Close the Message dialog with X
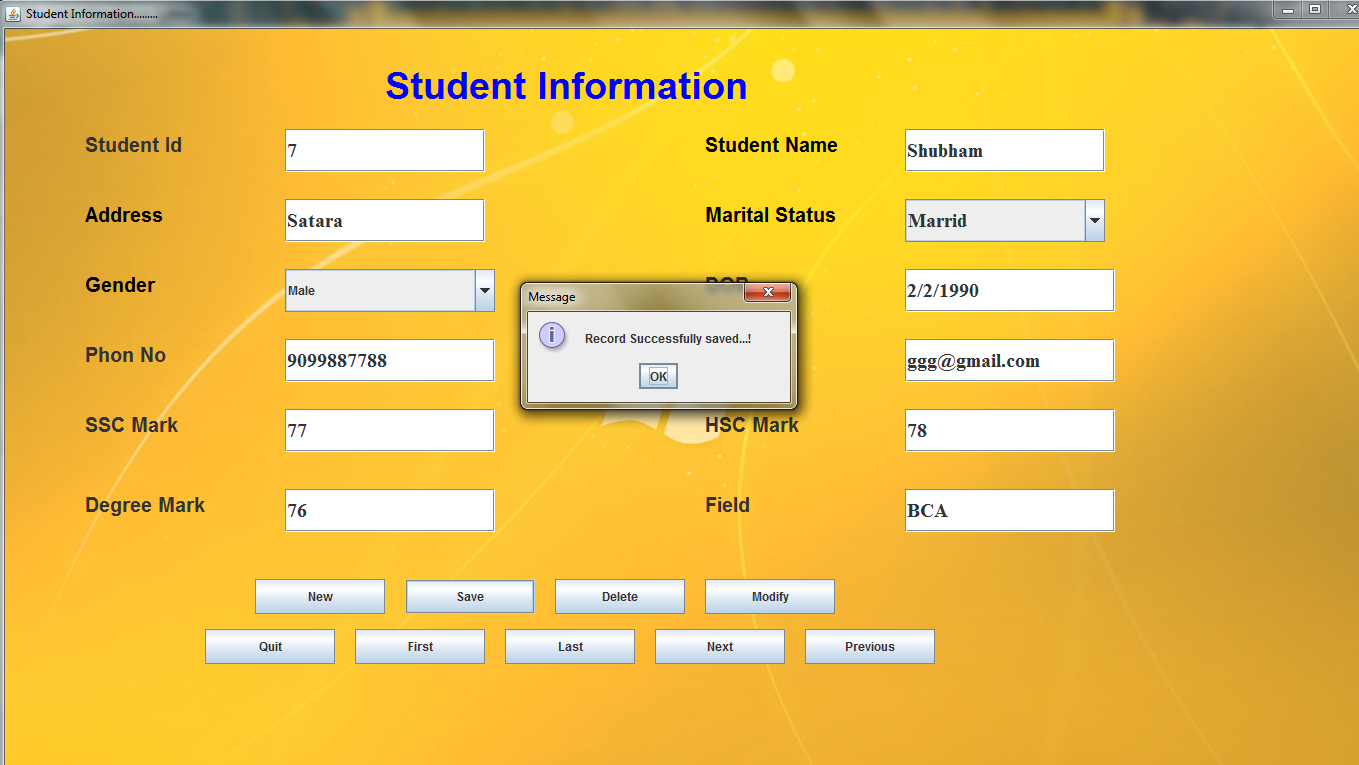 pyautogui.click(x=768, y=293)
